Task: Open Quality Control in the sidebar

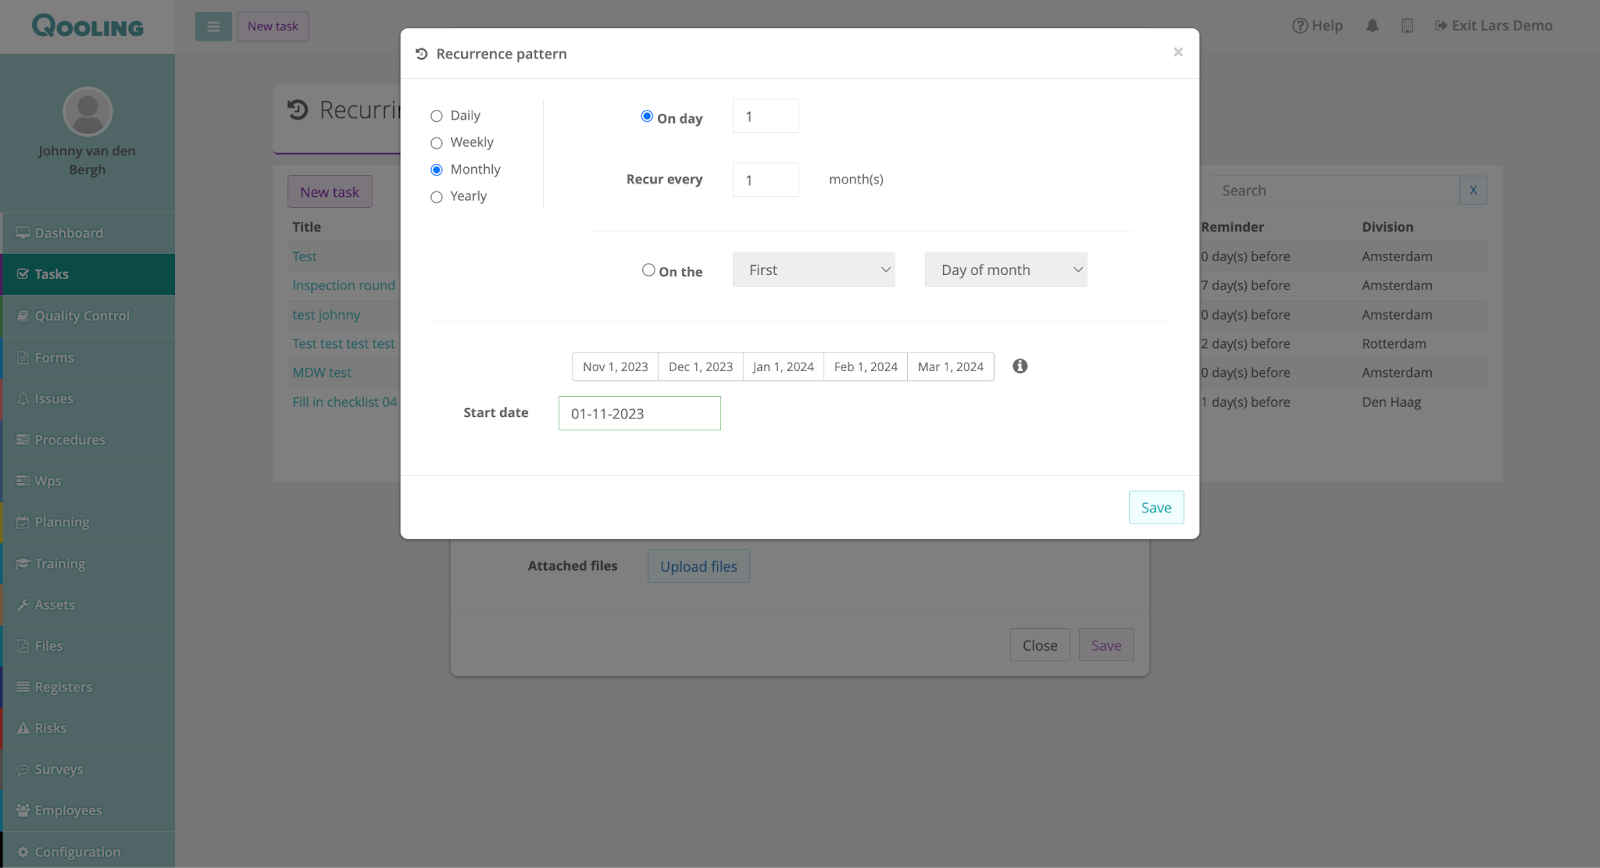Action: click(88, 316)
